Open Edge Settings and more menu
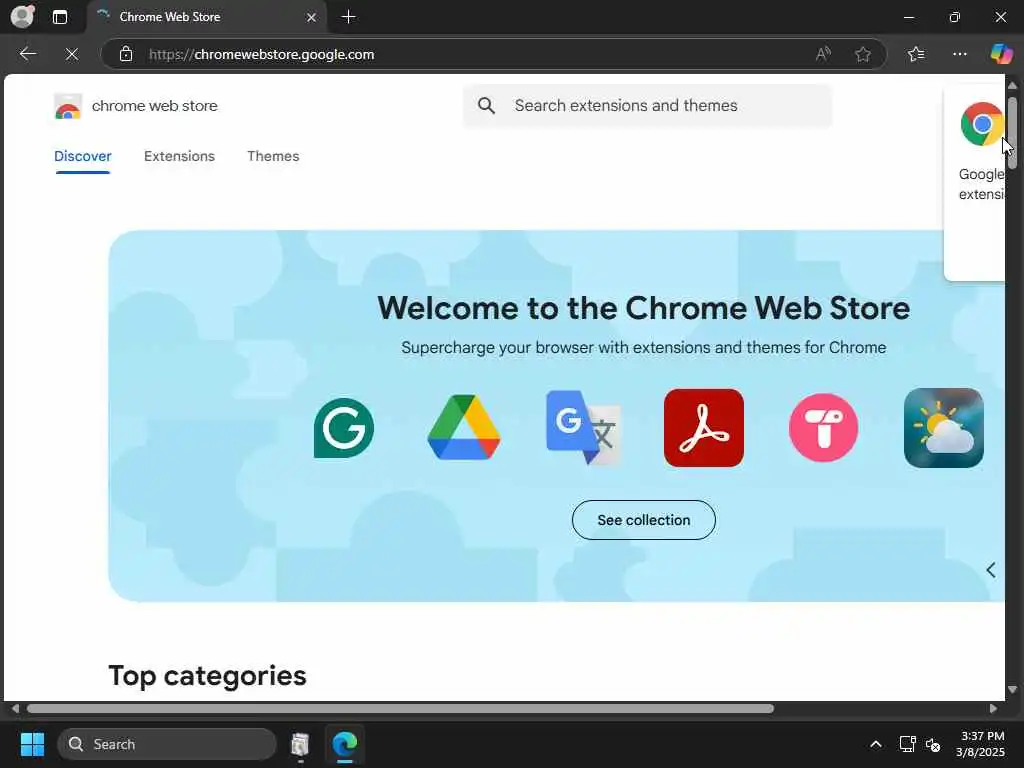This screenshot has width=1024, height=768. tap(959, 54)
